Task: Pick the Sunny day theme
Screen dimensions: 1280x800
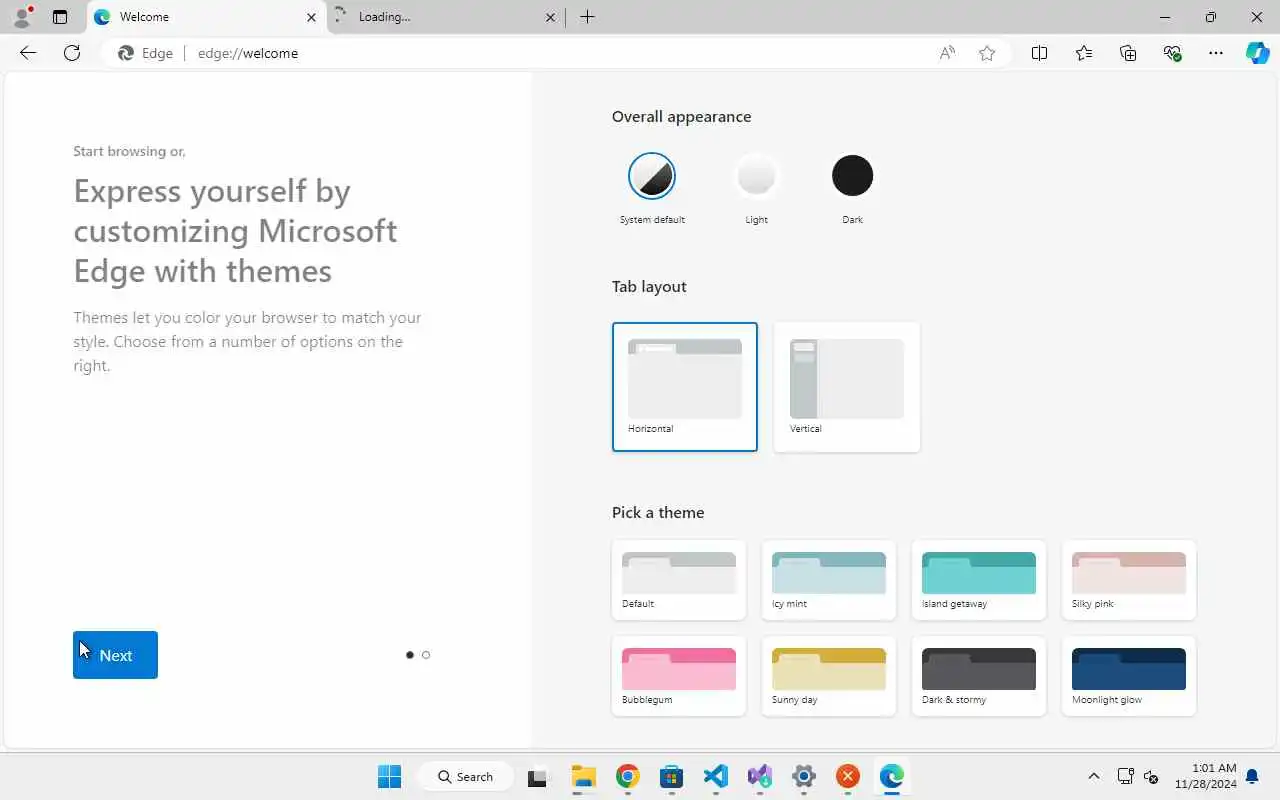Action: point(829,676)
